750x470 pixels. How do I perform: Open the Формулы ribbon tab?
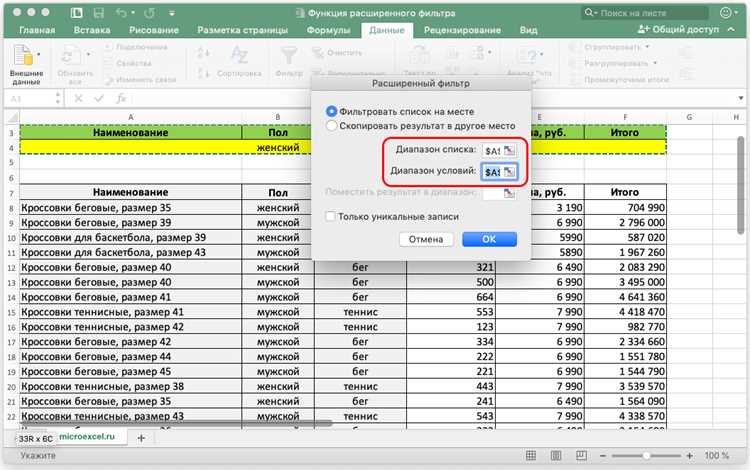[x=328, y=30]
